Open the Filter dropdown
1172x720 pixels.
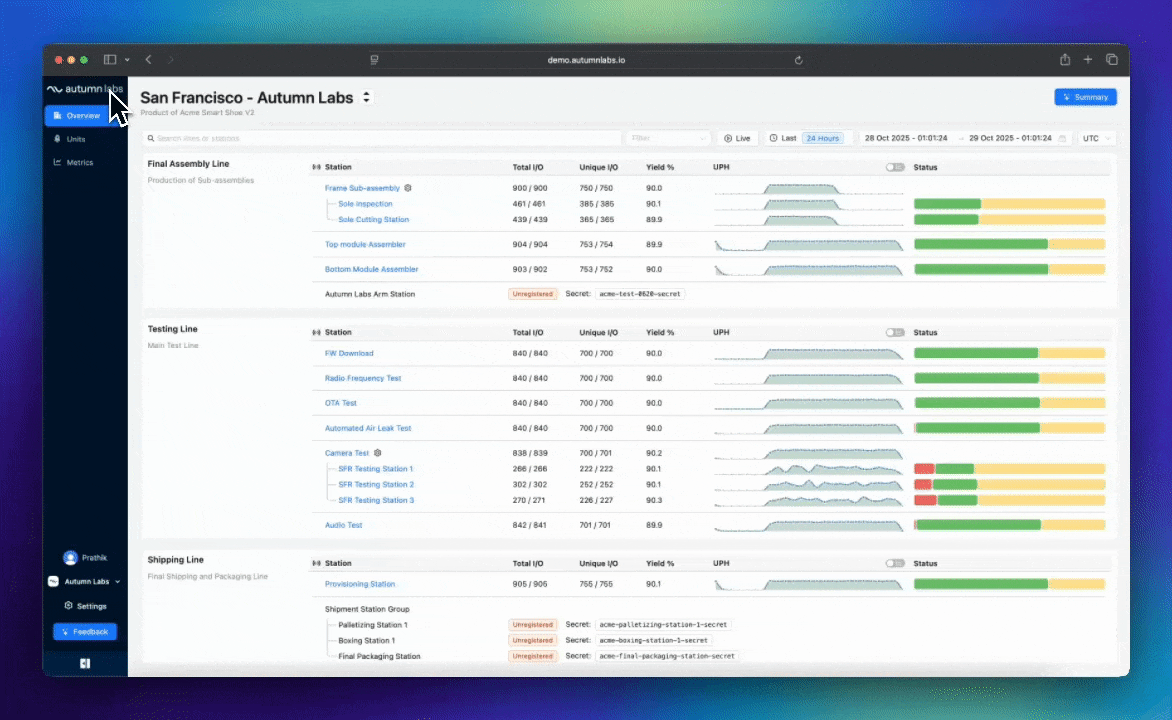[x=669, y=138]
